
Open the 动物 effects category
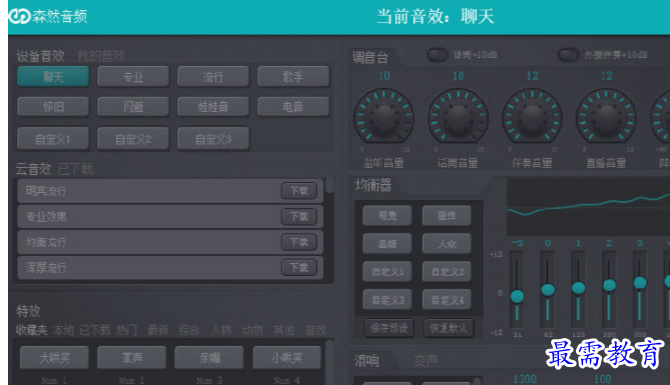click(252, 330)
